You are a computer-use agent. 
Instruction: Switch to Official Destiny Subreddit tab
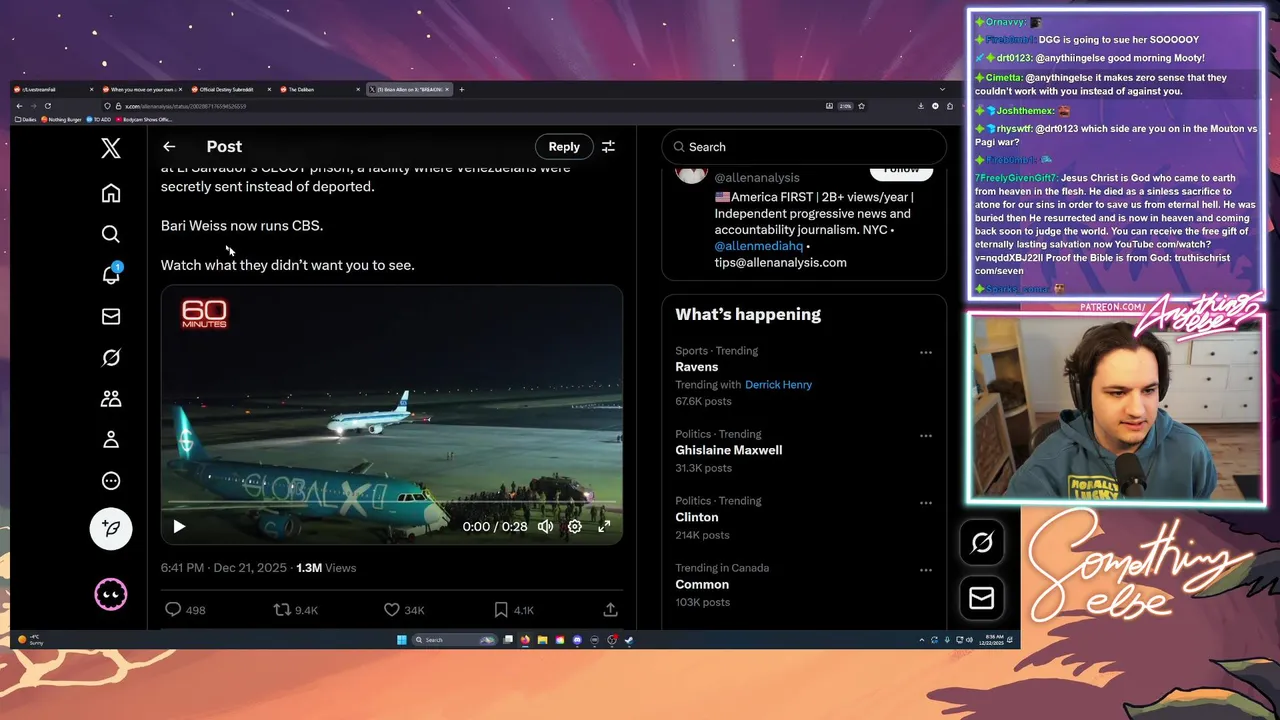pyautogui.click(x=231, y=89)
